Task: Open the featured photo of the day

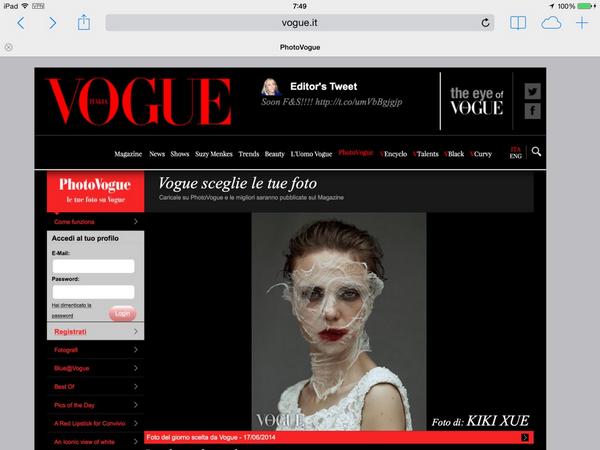Action: 339,321
